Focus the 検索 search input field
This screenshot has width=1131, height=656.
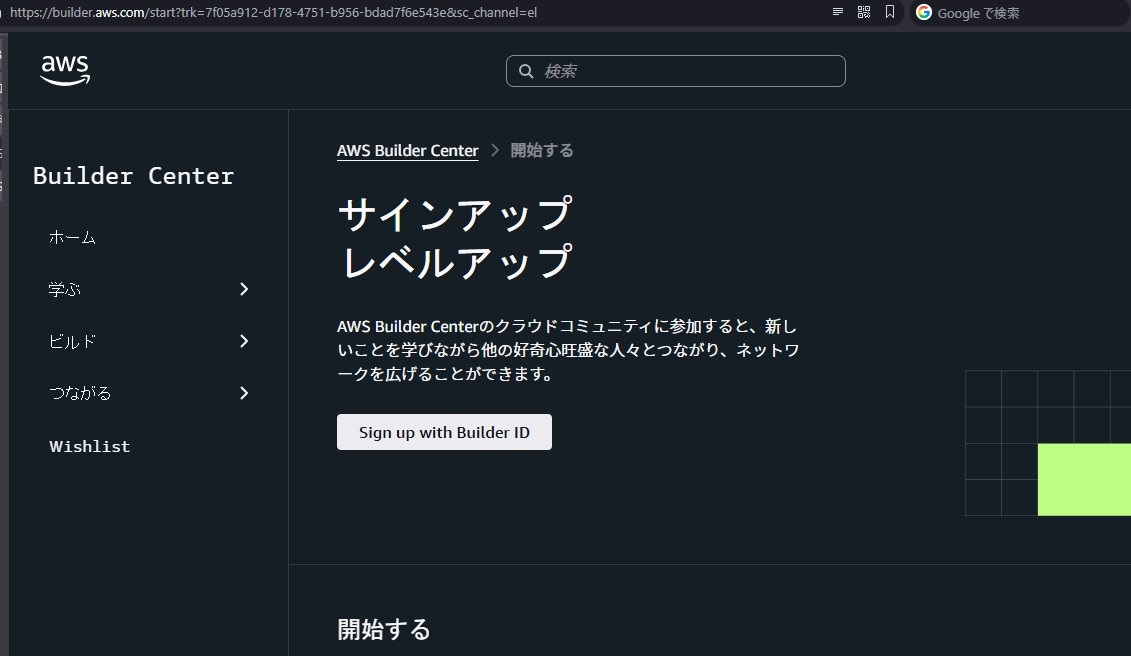point(690,71)
